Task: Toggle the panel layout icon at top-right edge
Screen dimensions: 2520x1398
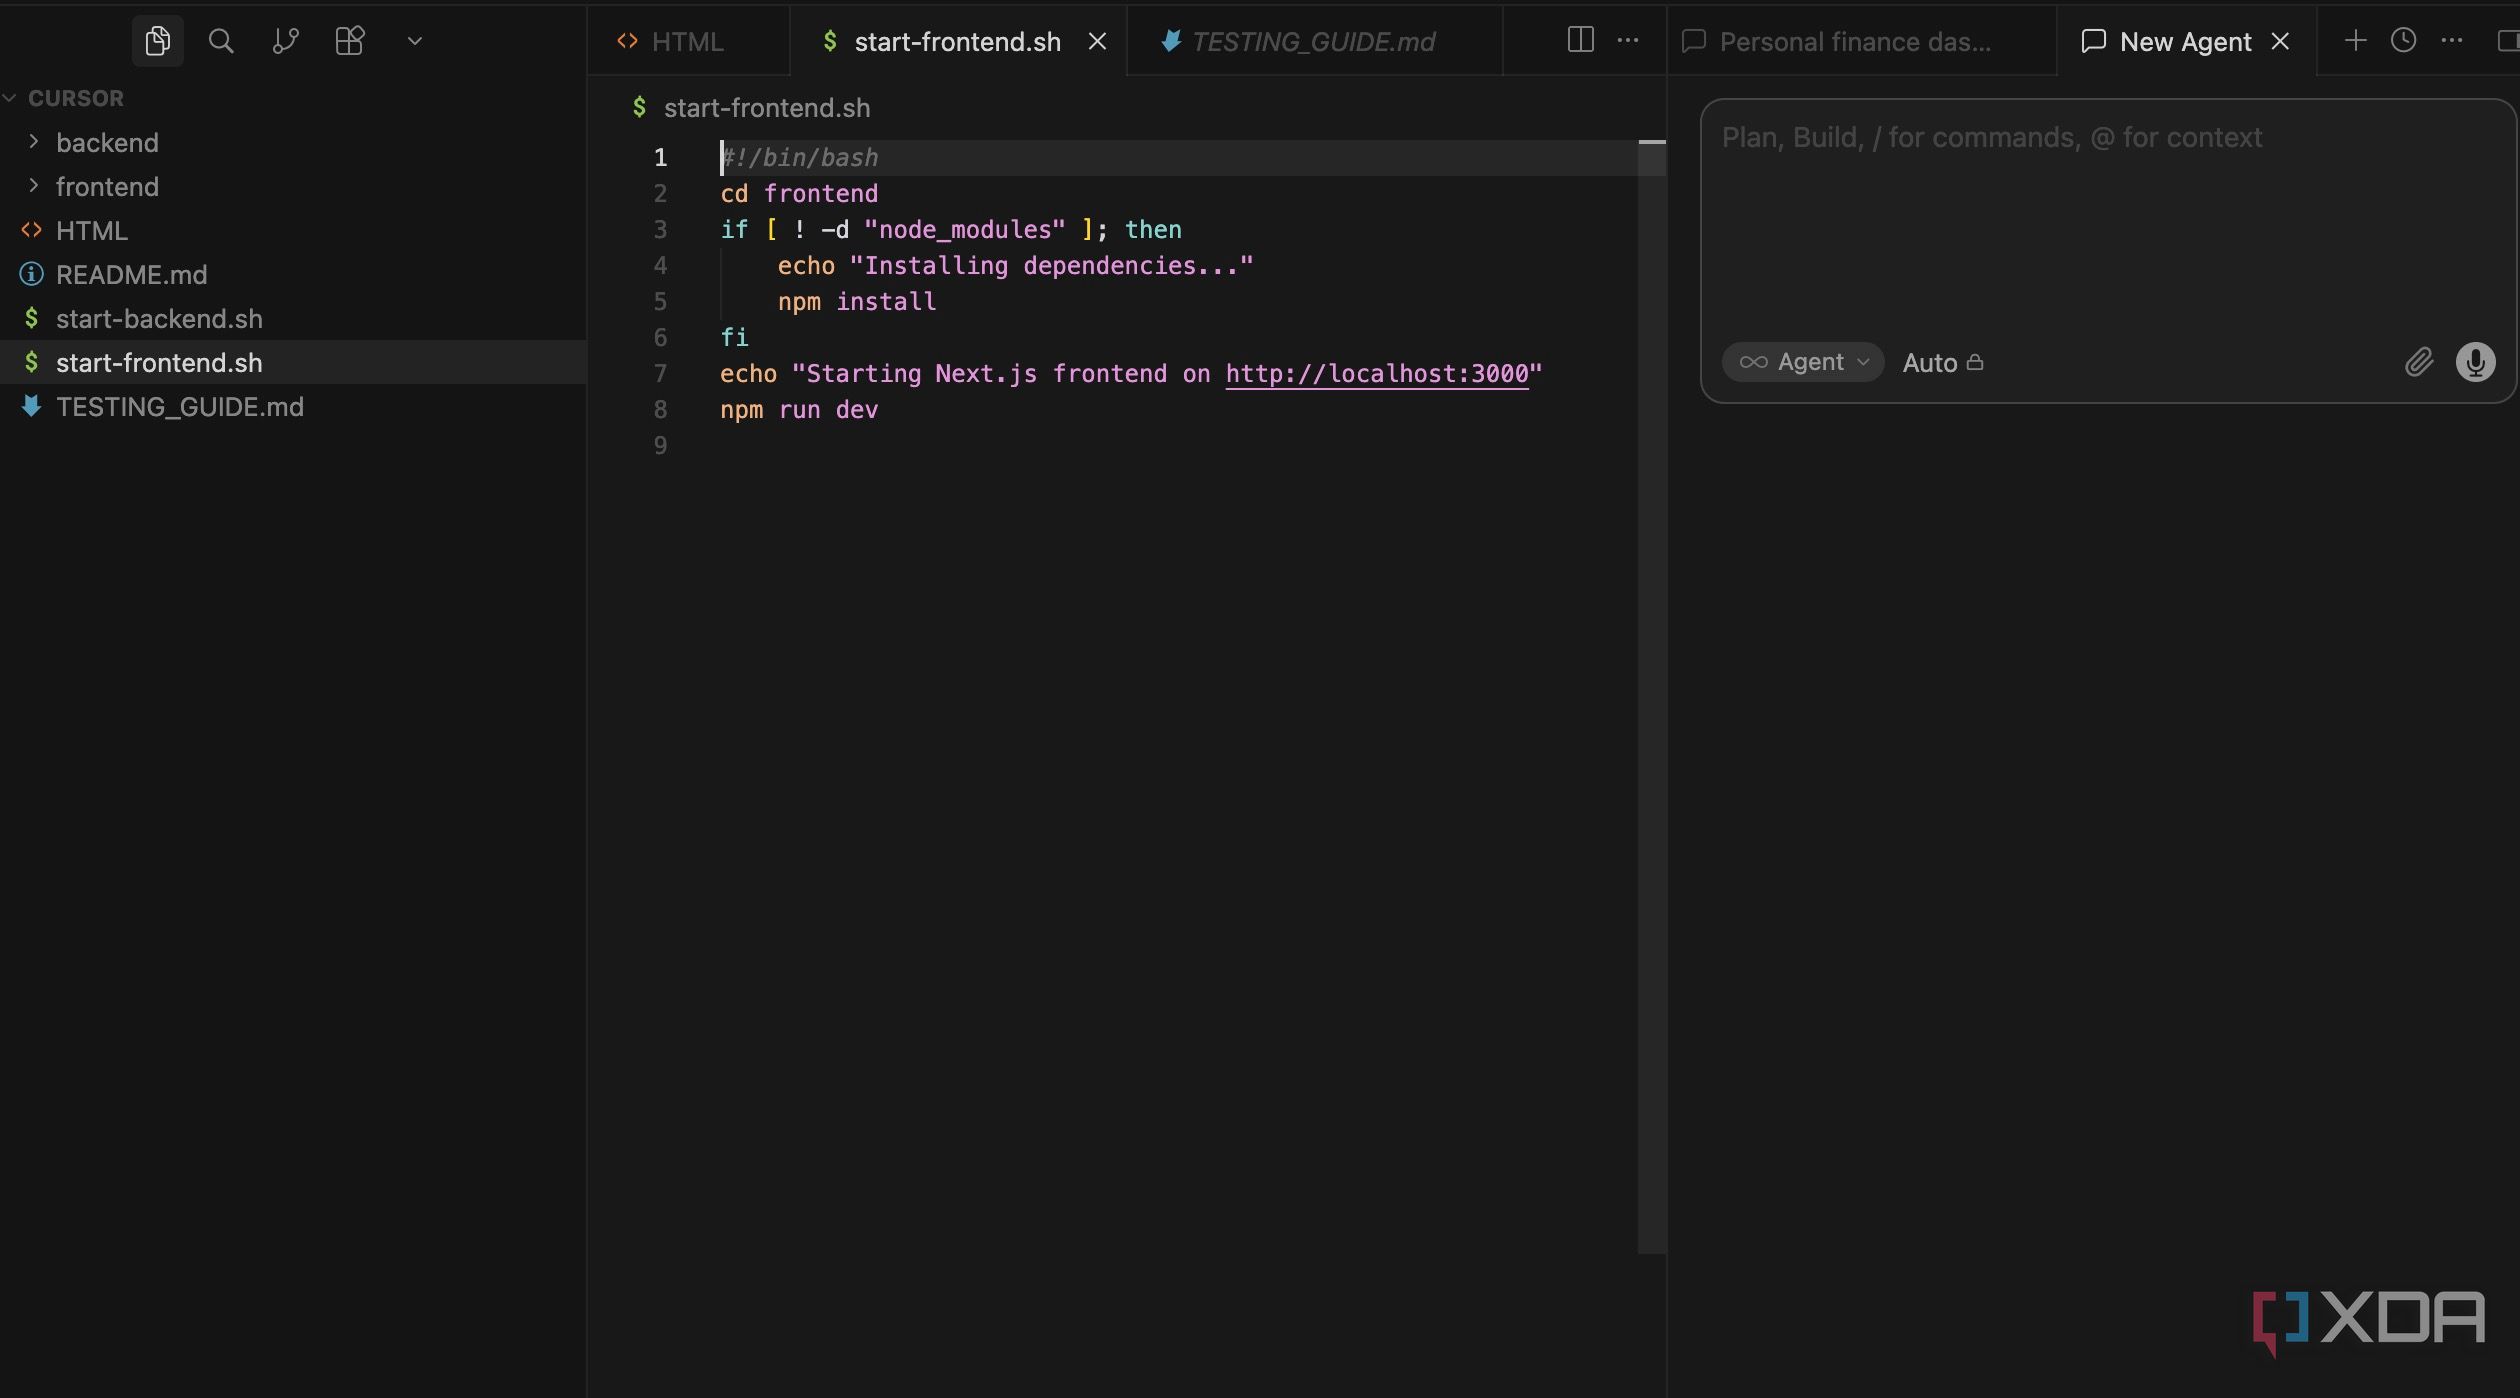Action: [2508, 40]
